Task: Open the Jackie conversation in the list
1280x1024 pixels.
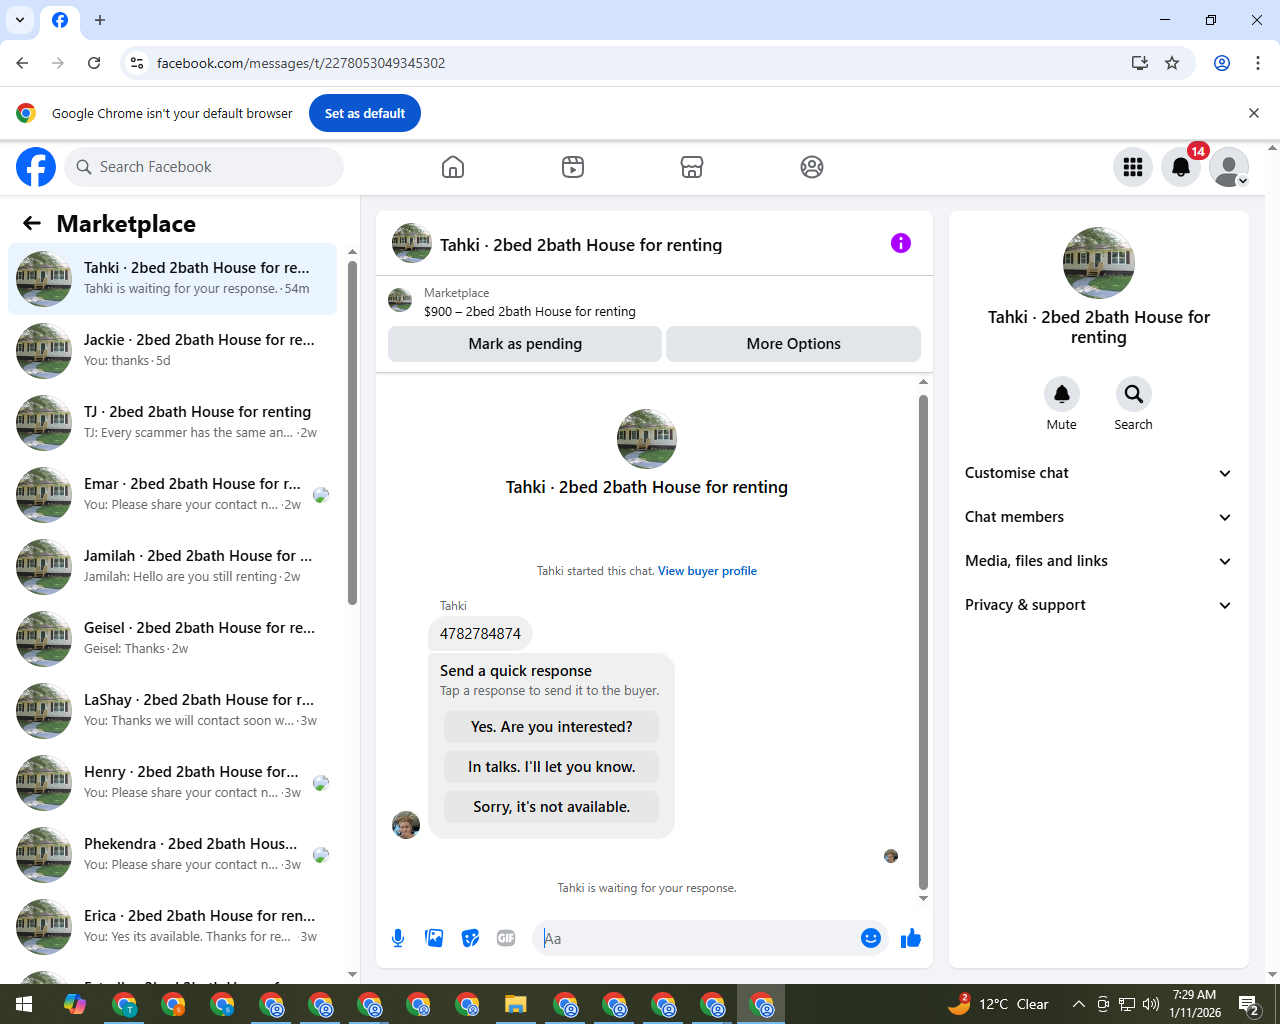Action: (x=172, y=350)
